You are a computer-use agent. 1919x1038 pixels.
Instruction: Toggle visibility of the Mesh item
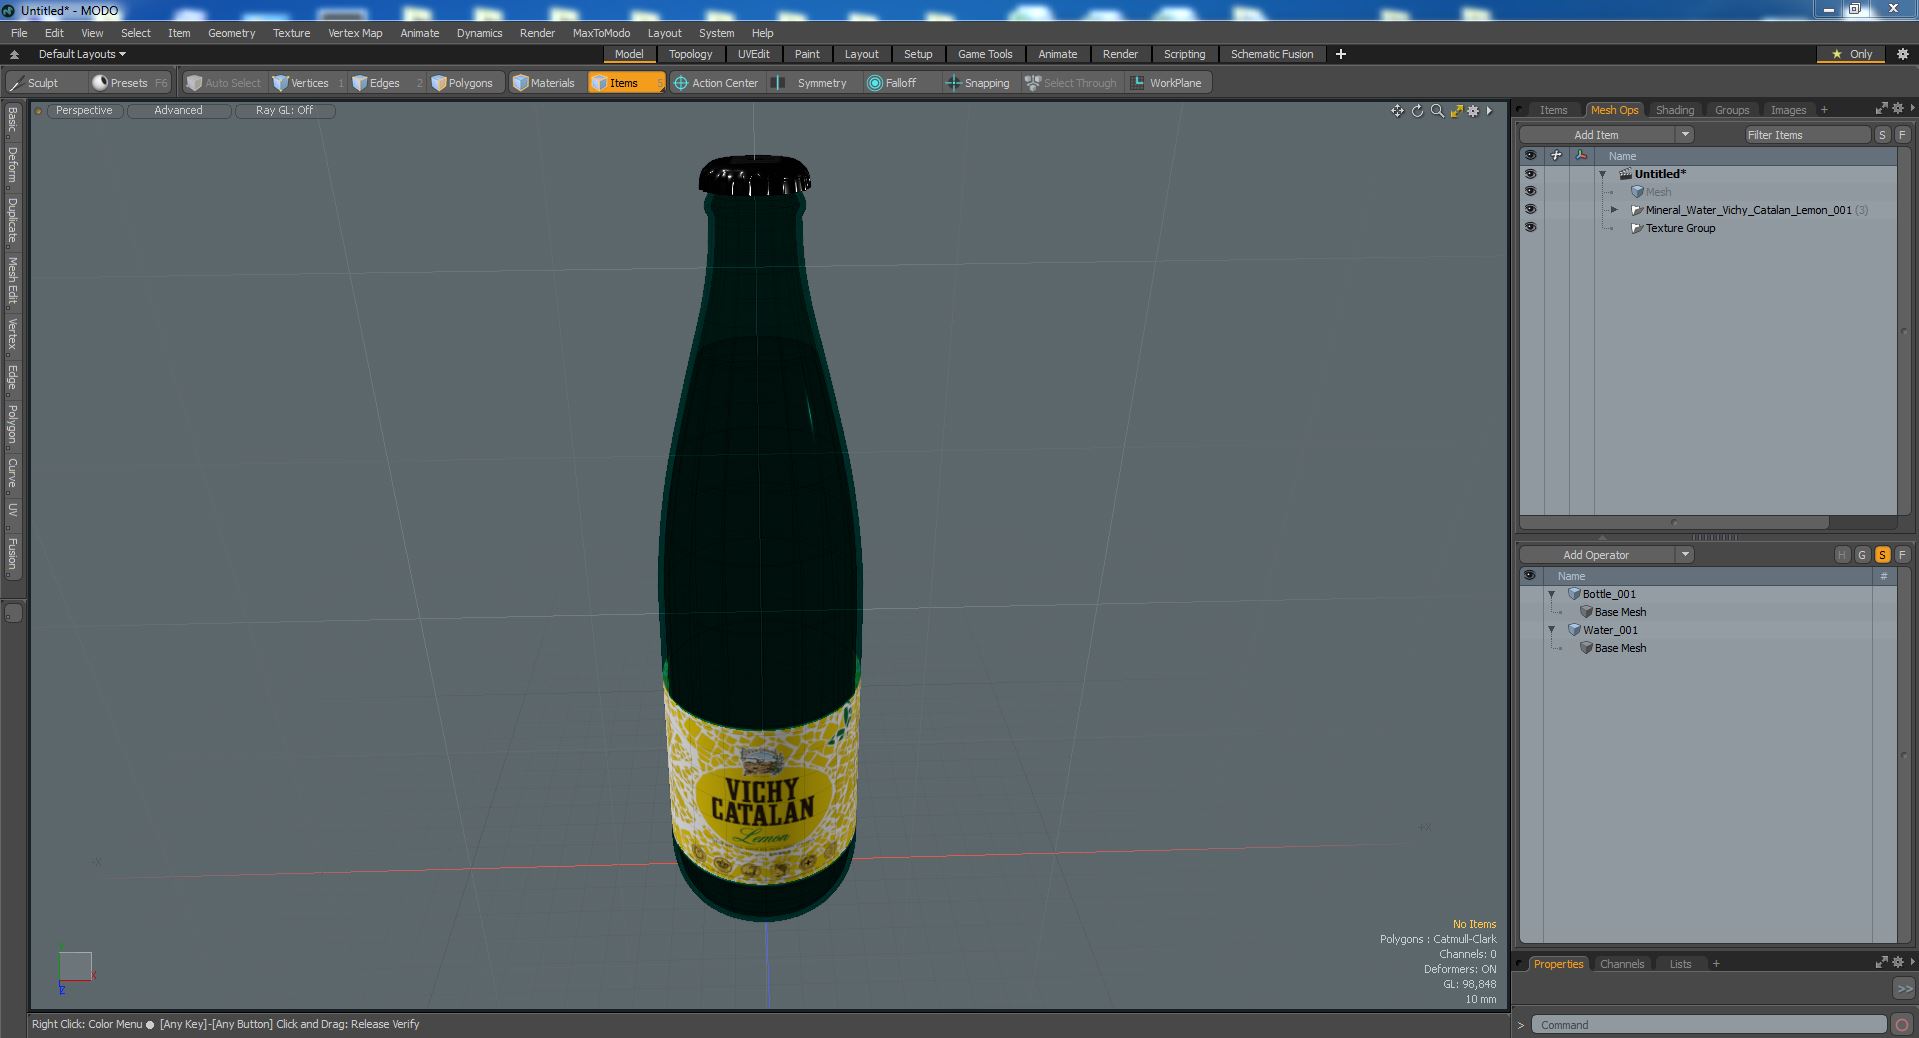1530,192
